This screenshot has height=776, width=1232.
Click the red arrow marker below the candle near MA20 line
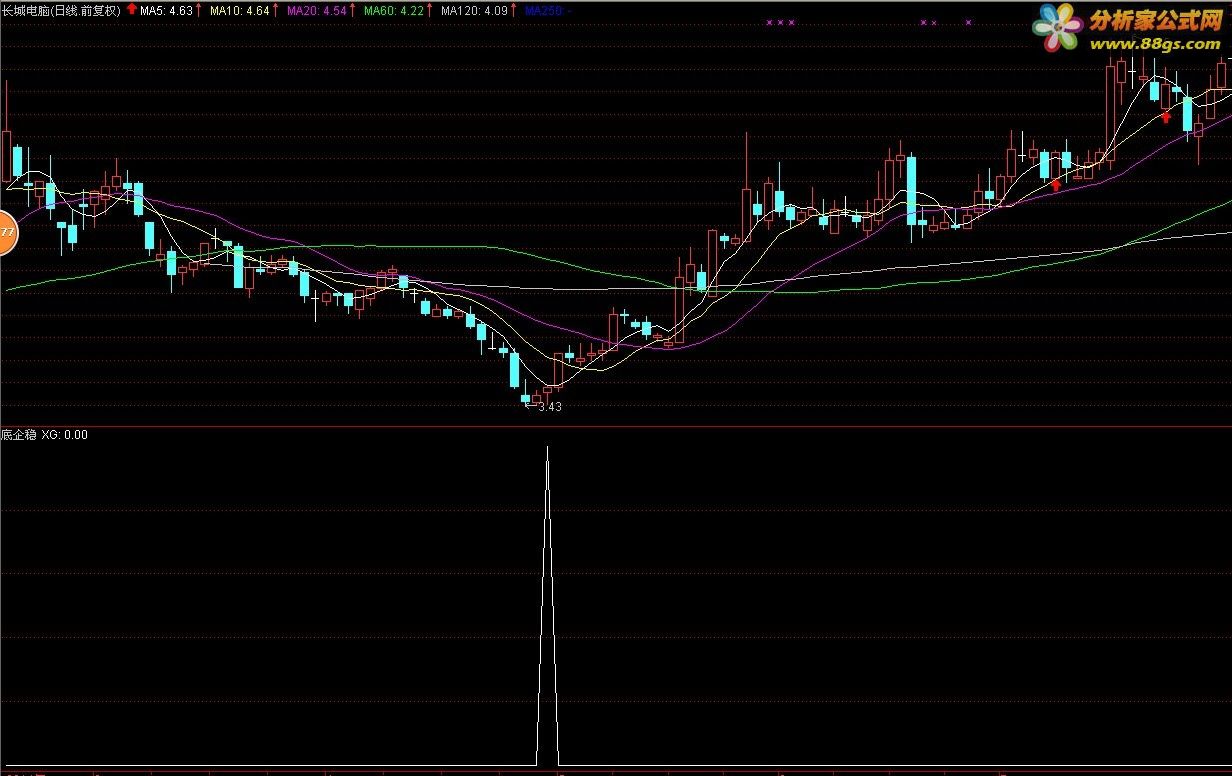tap(1056, 184)
